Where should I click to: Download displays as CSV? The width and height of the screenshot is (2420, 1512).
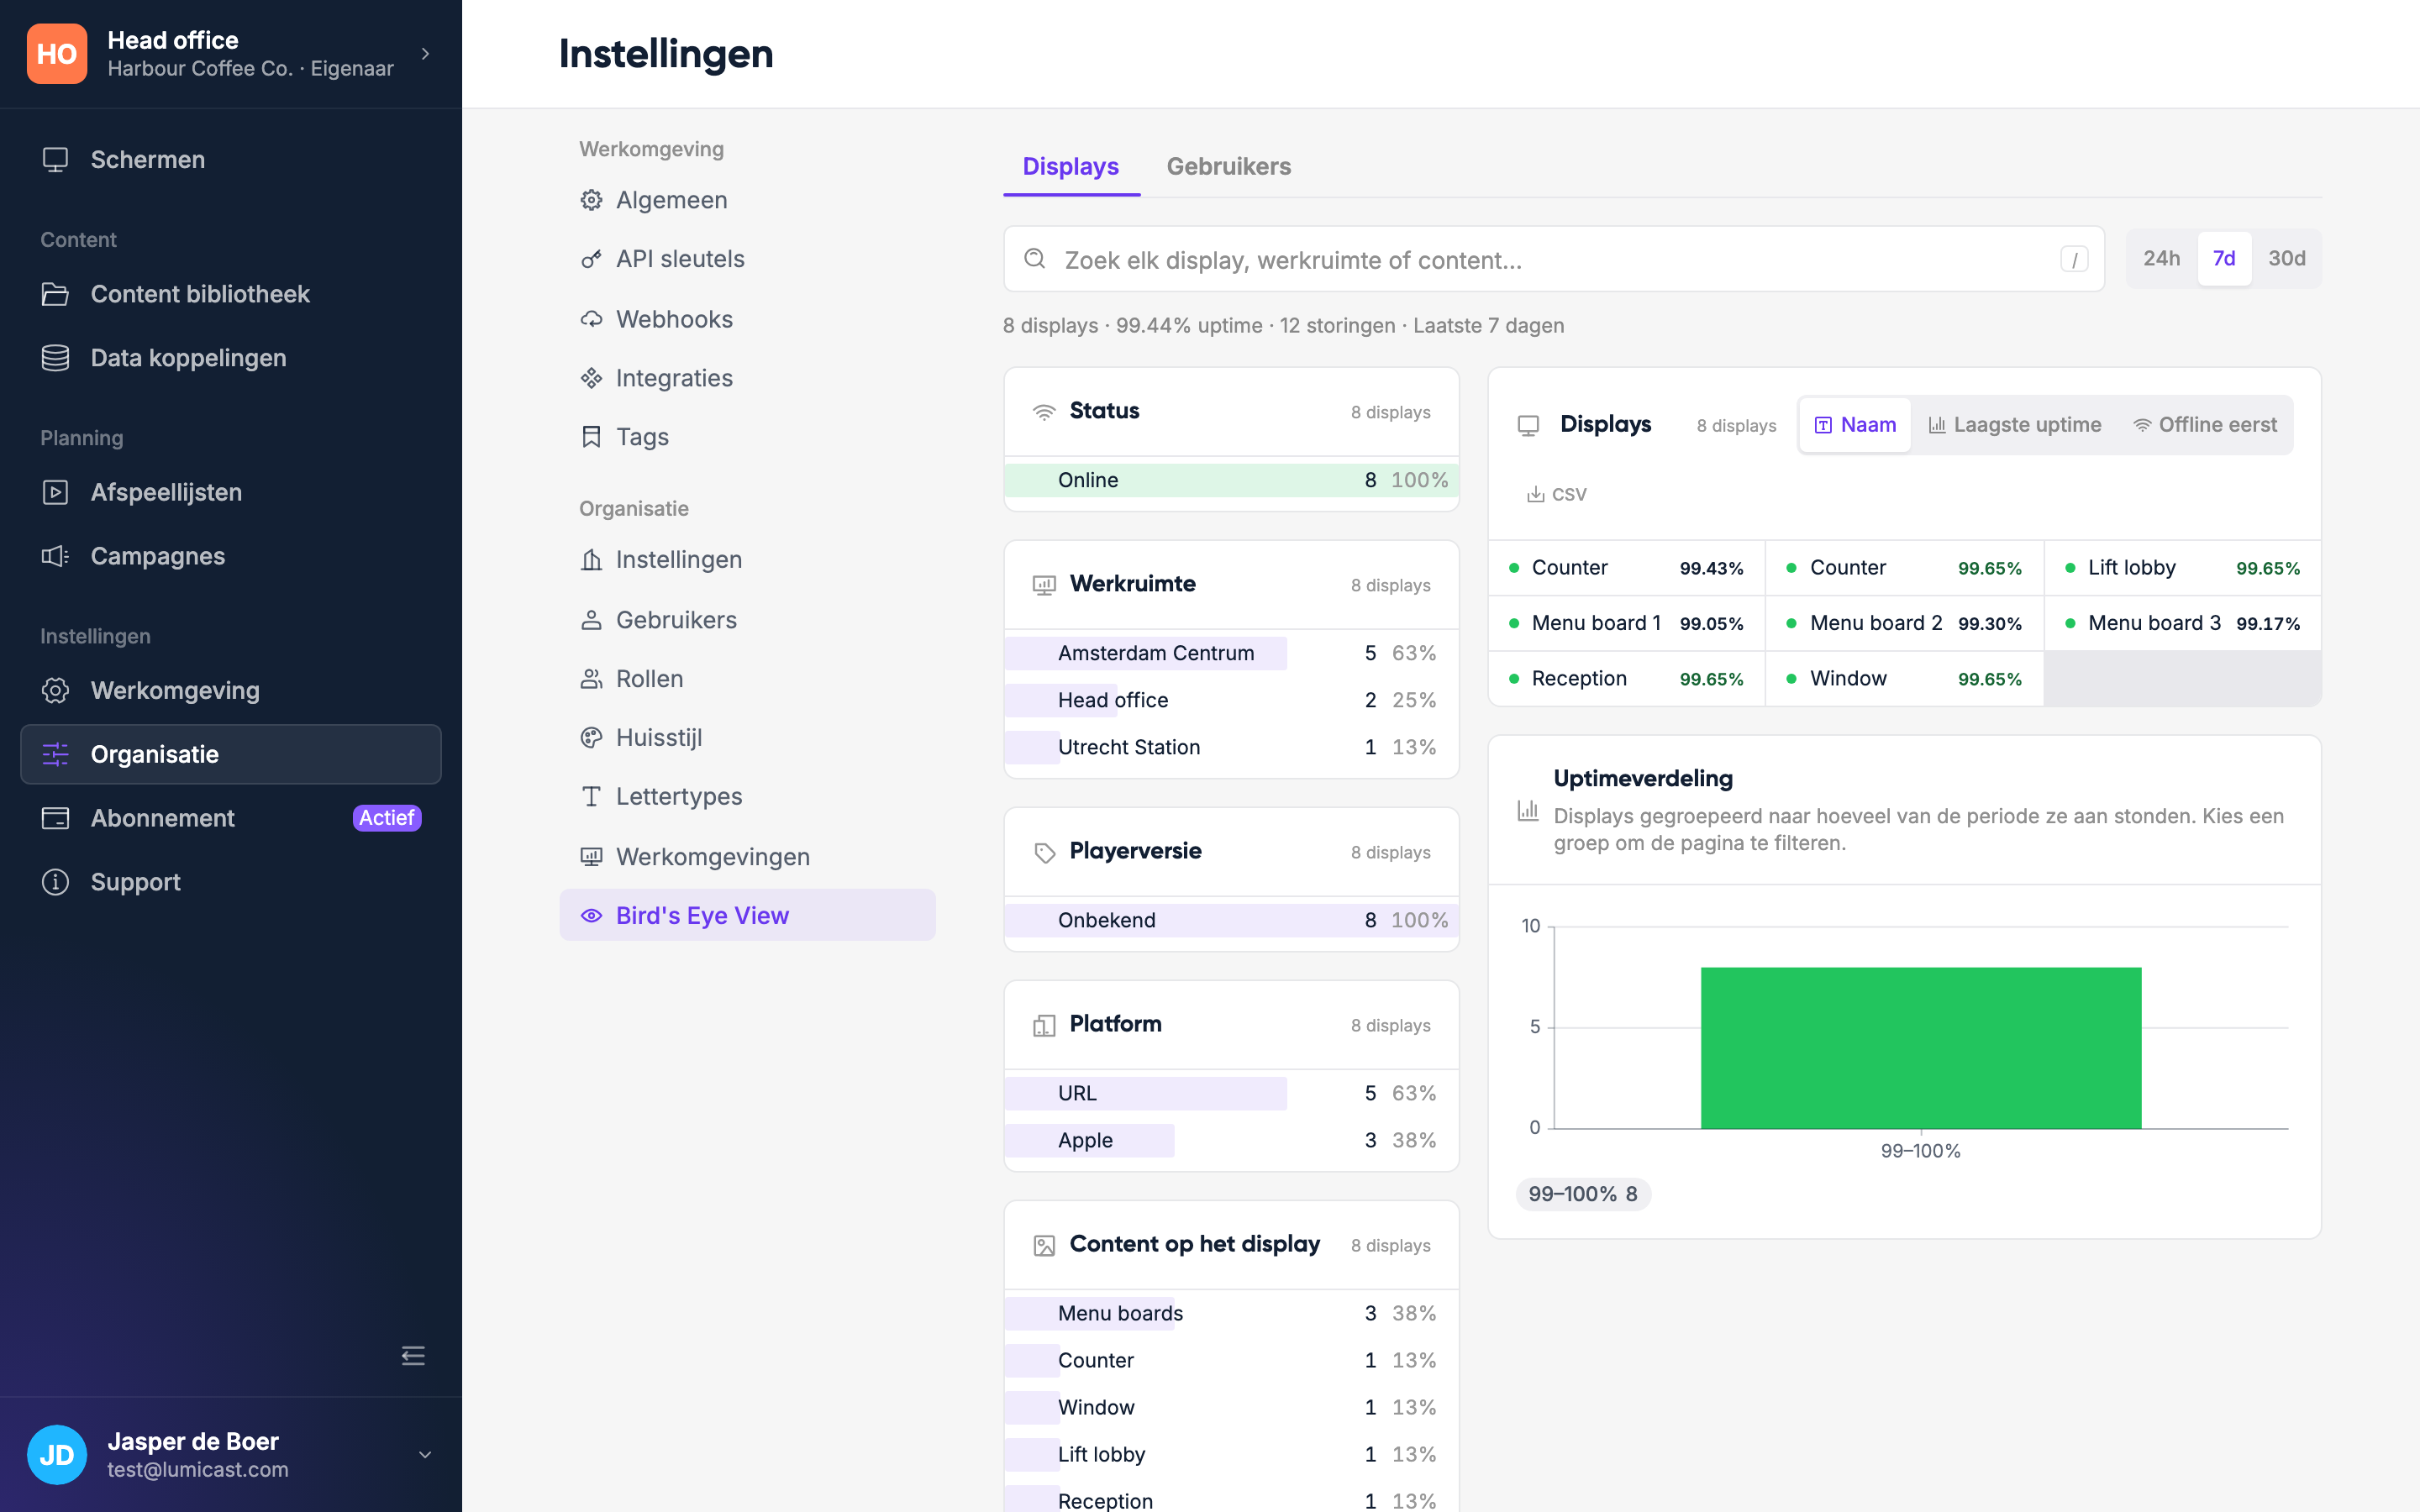(x=1556, y=494)
